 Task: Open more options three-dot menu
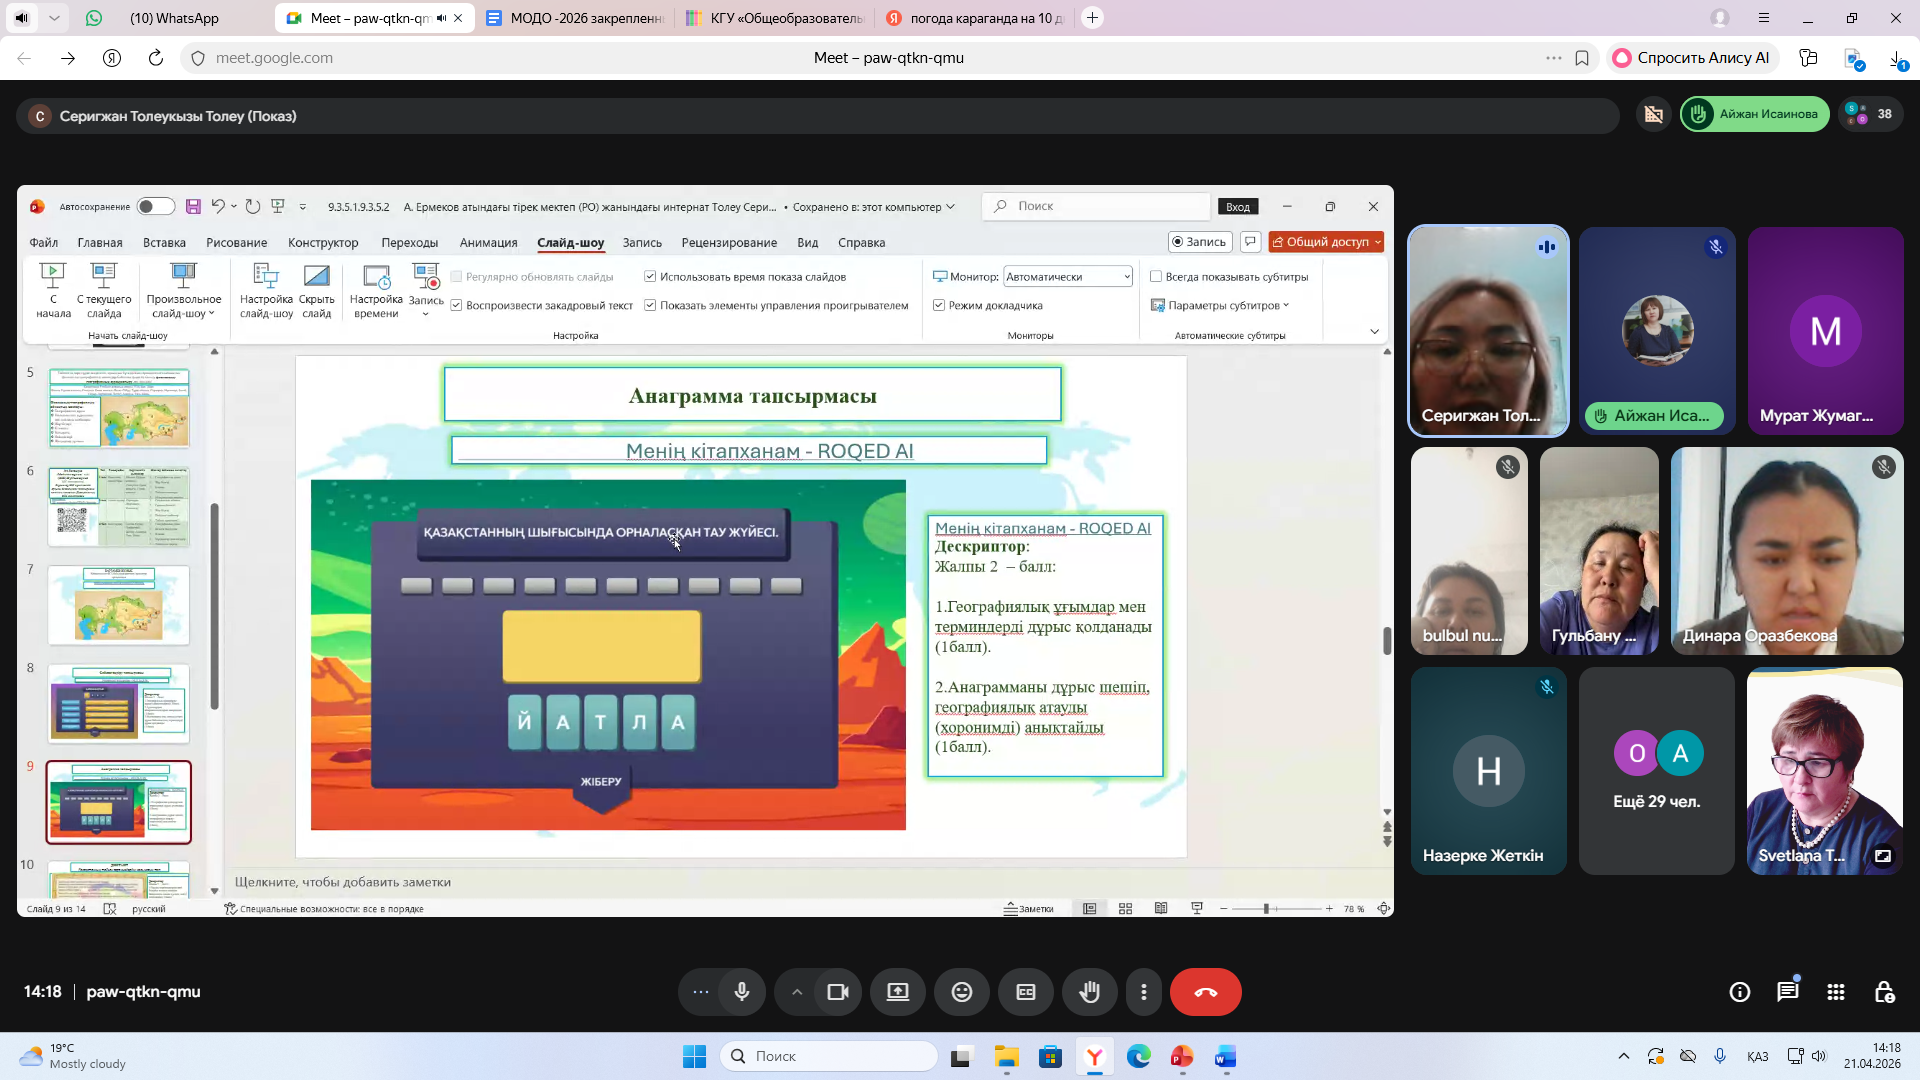point(1144,992)
